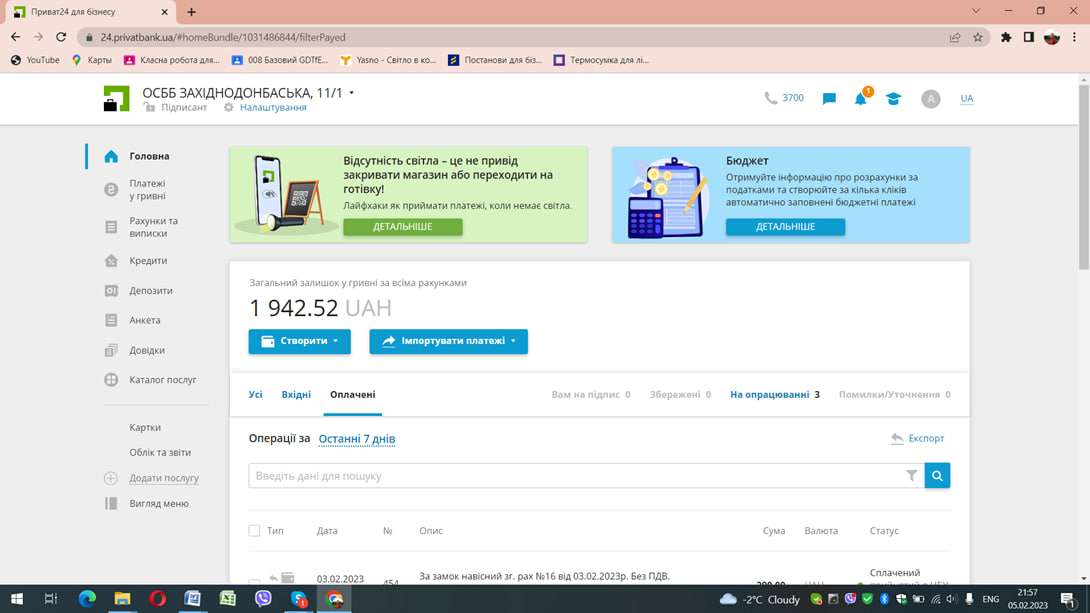Open the Налаштування settings link

click(273, 108)
